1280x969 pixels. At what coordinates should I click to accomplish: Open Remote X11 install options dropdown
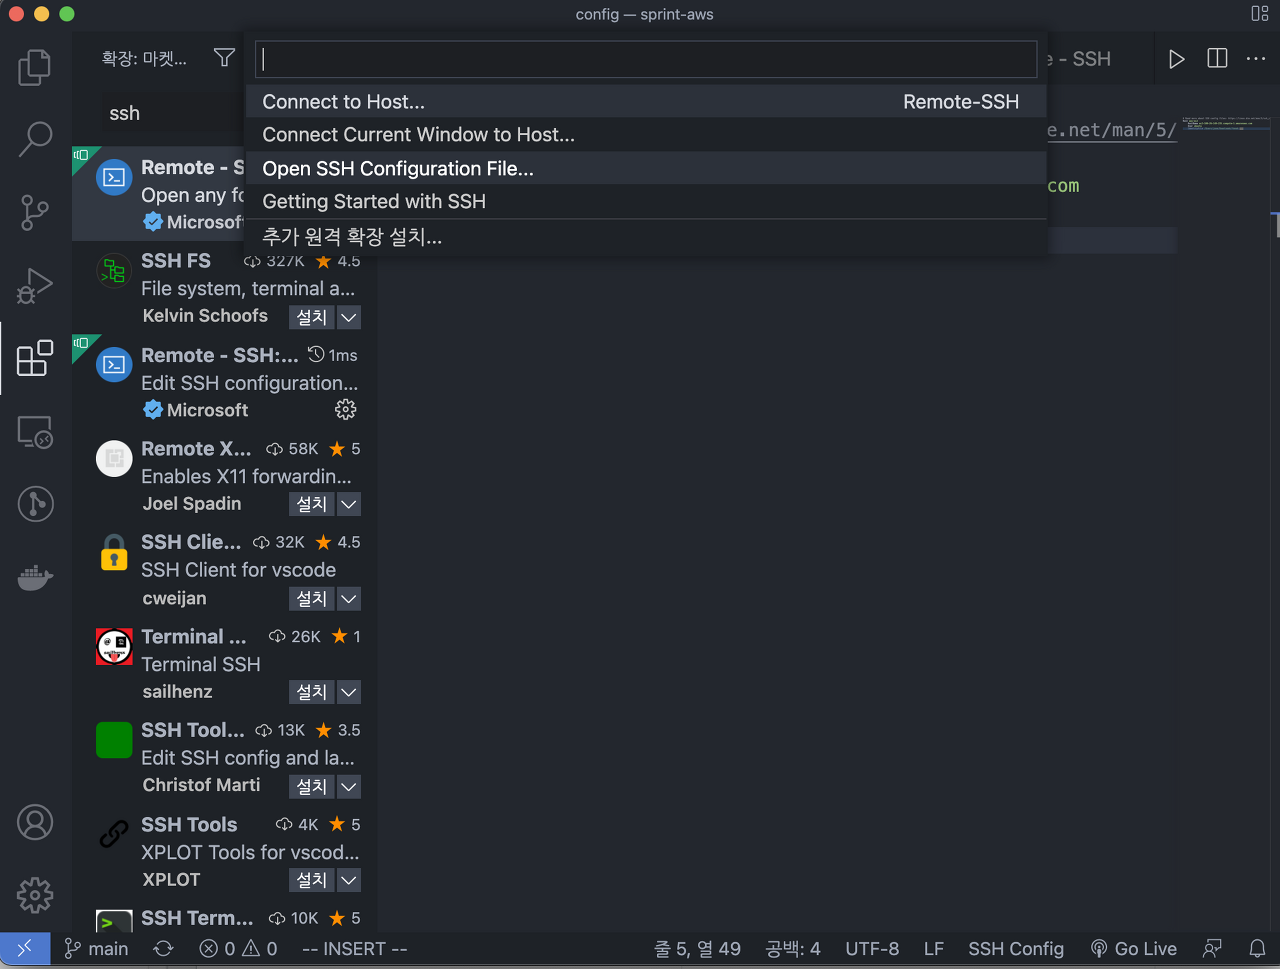click(x=349, y=504)
